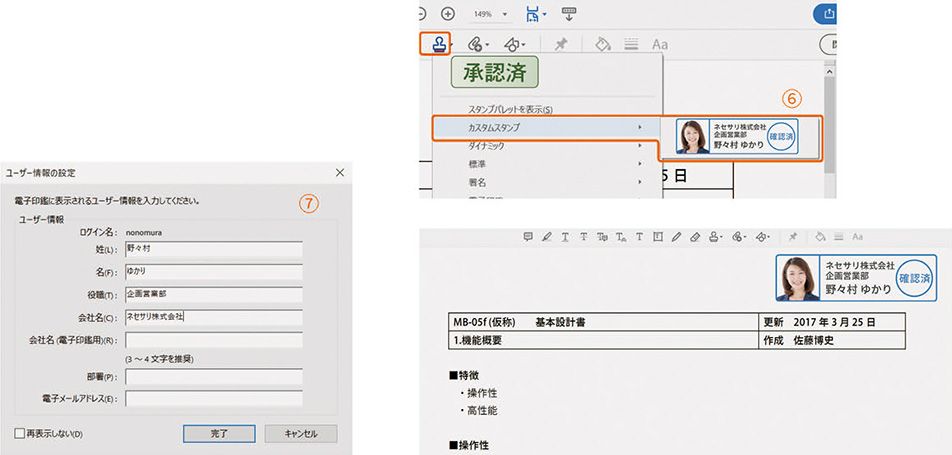Click the attach file icon in lower window
This screenshot has height=455, width=952.
738,237
